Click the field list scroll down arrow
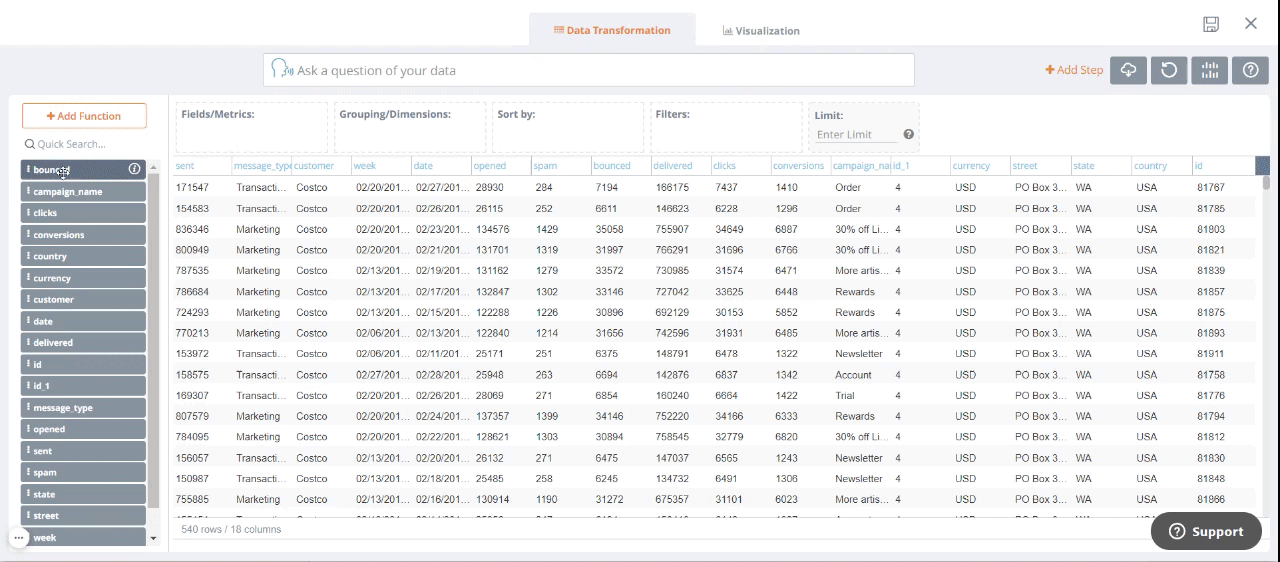Viewport: 1280px width, 562px height. [153, 538]
